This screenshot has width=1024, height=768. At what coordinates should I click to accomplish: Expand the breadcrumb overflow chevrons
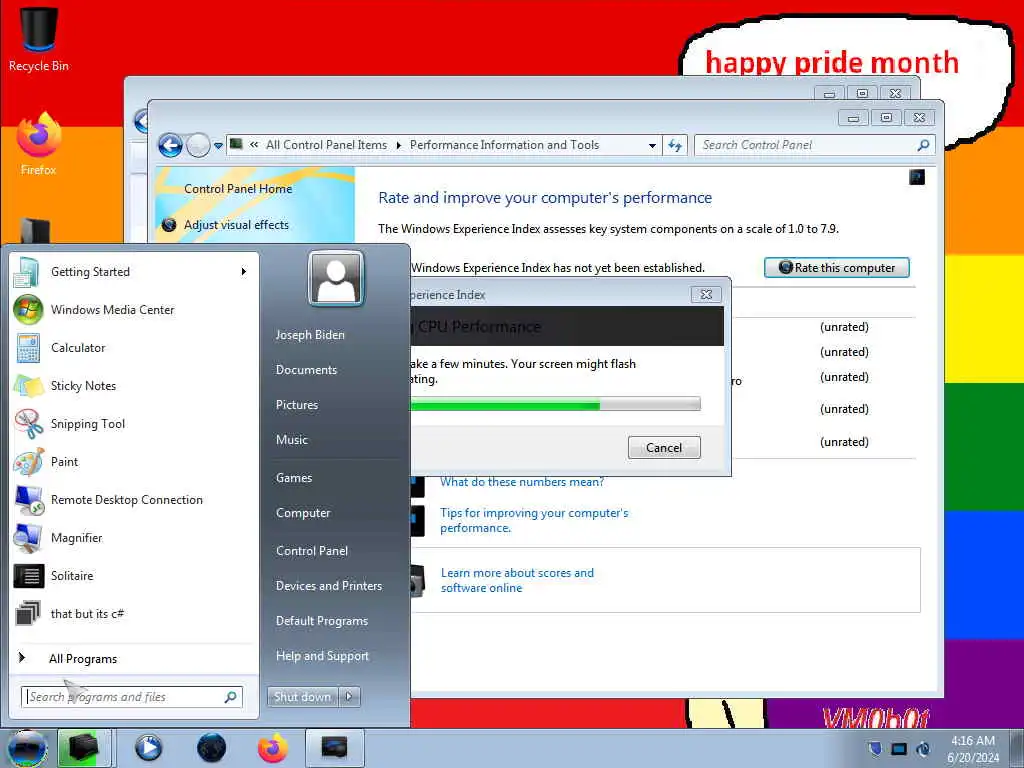(254, 145)
